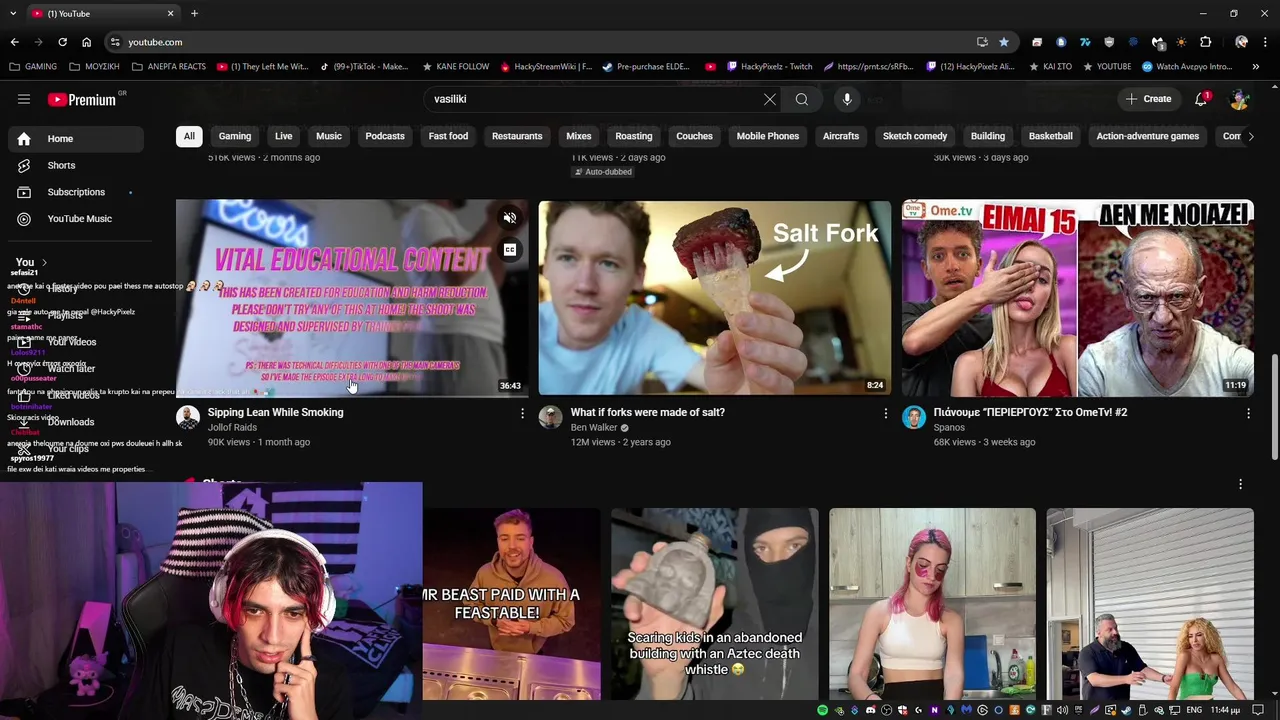
Task: Open Subscriptions in the sidebar
Action: tap(76, 192)
